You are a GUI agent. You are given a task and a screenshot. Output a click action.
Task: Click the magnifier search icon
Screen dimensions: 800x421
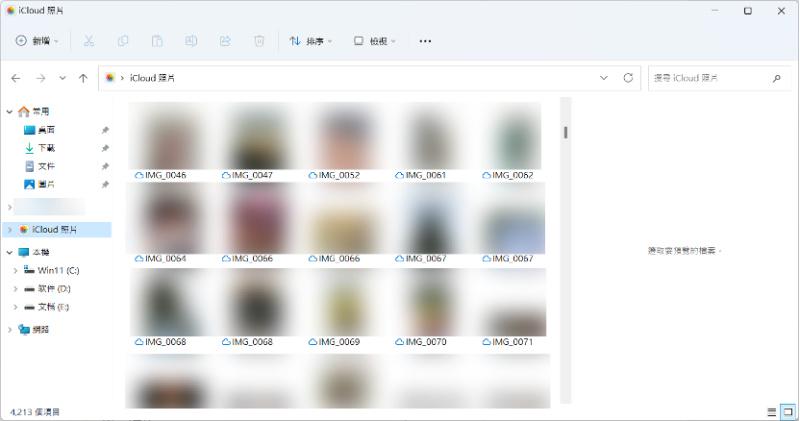point(777,78)
